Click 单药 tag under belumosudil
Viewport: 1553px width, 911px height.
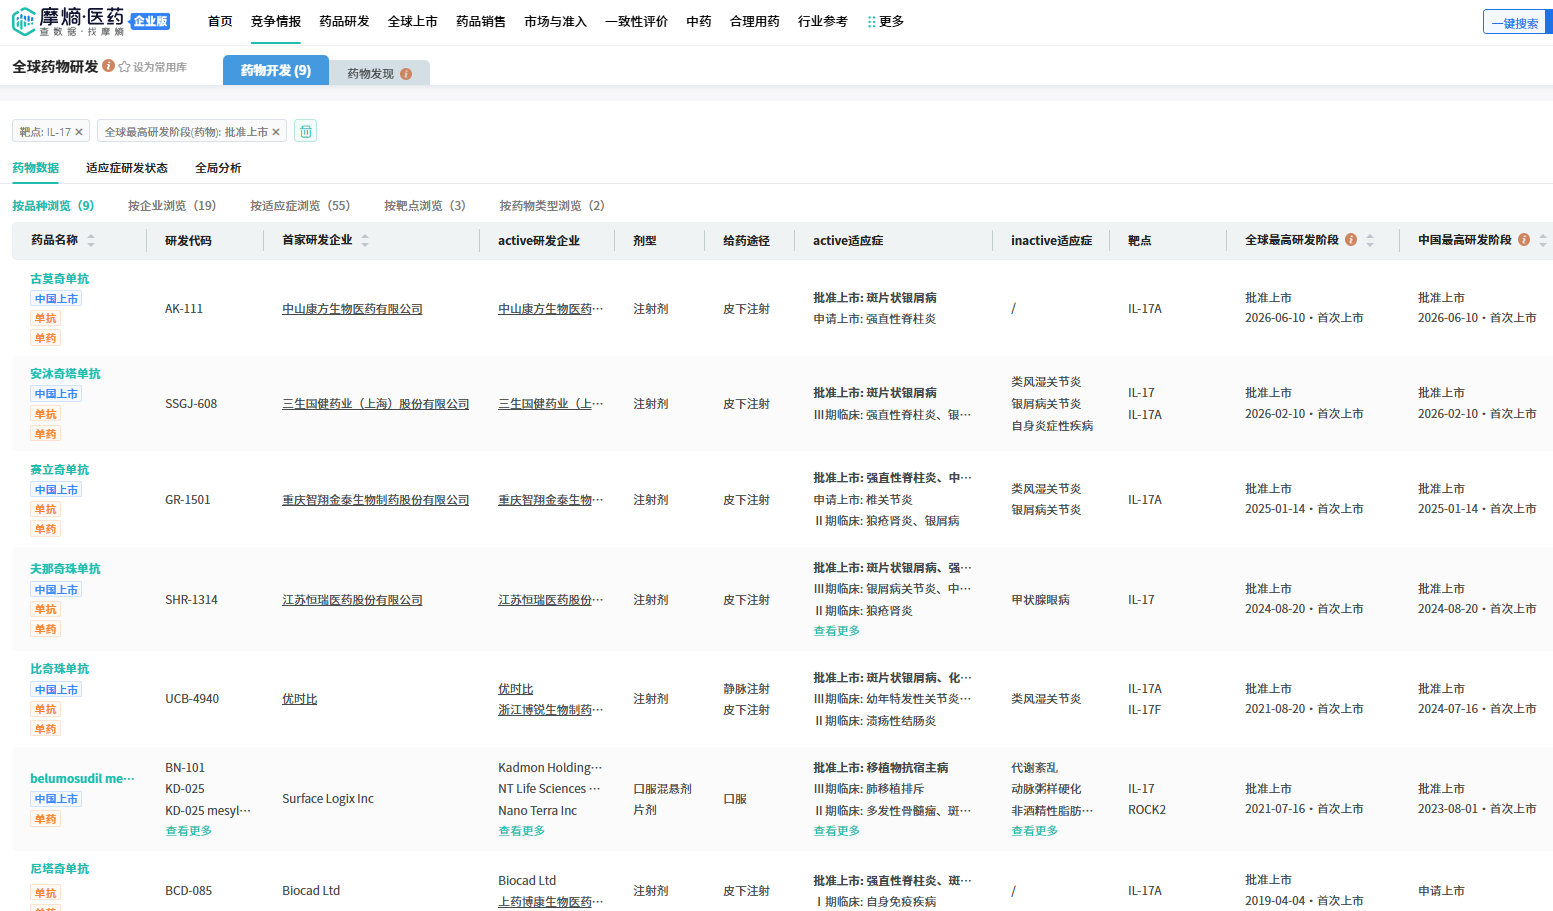pos(46,819)
